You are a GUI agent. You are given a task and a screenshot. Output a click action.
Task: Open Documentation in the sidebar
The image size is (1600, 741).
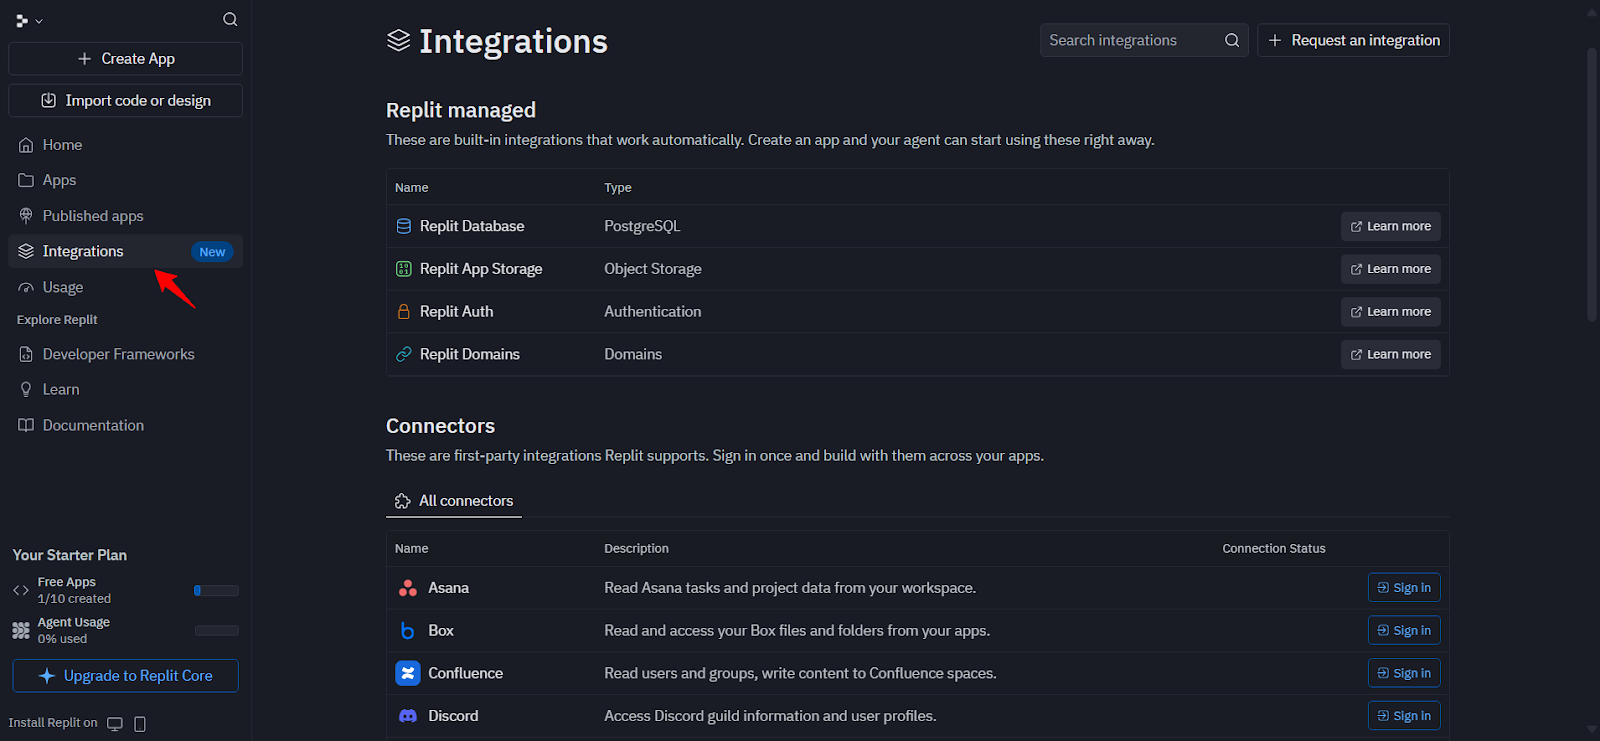[126, 425]
